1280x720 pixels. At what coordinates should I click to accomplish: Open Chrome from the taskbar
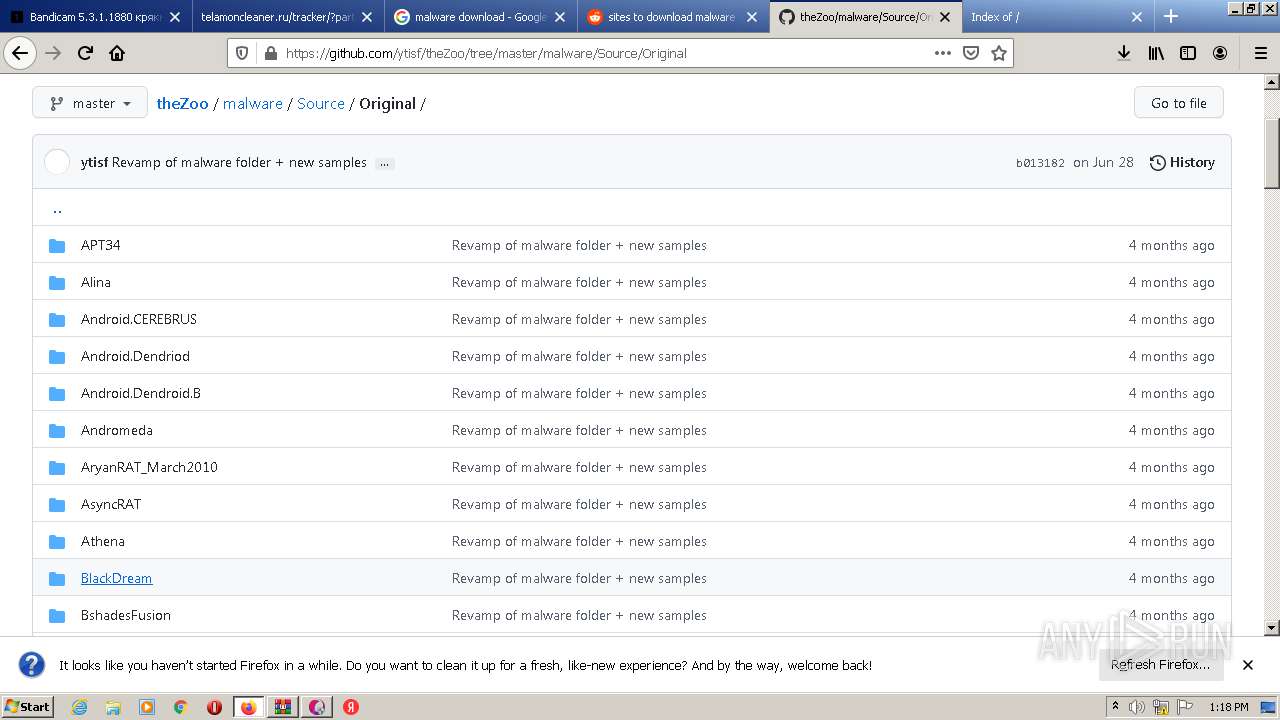pos(180,707)
